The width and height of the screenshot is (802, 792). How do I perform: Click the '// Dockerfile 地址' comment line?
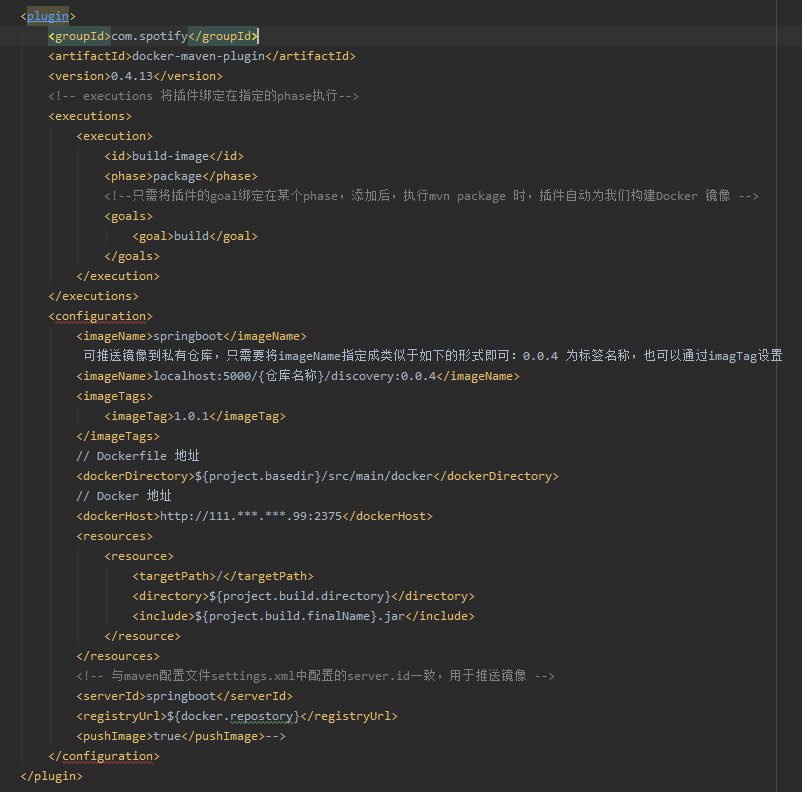pyautogui.click(x=138, y=456)
